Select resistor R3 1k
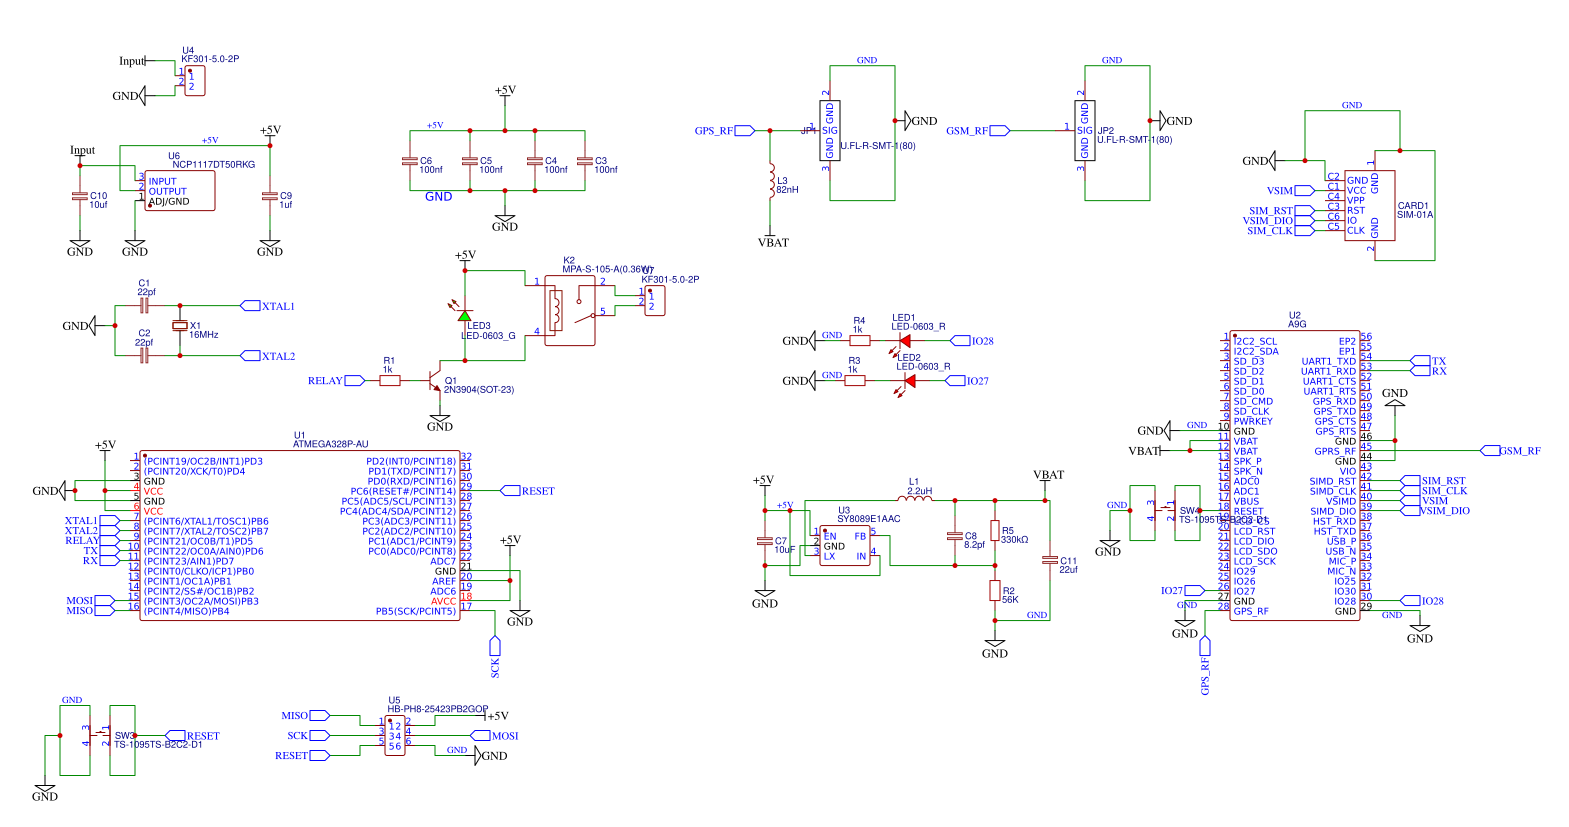 tap(855, 381)
